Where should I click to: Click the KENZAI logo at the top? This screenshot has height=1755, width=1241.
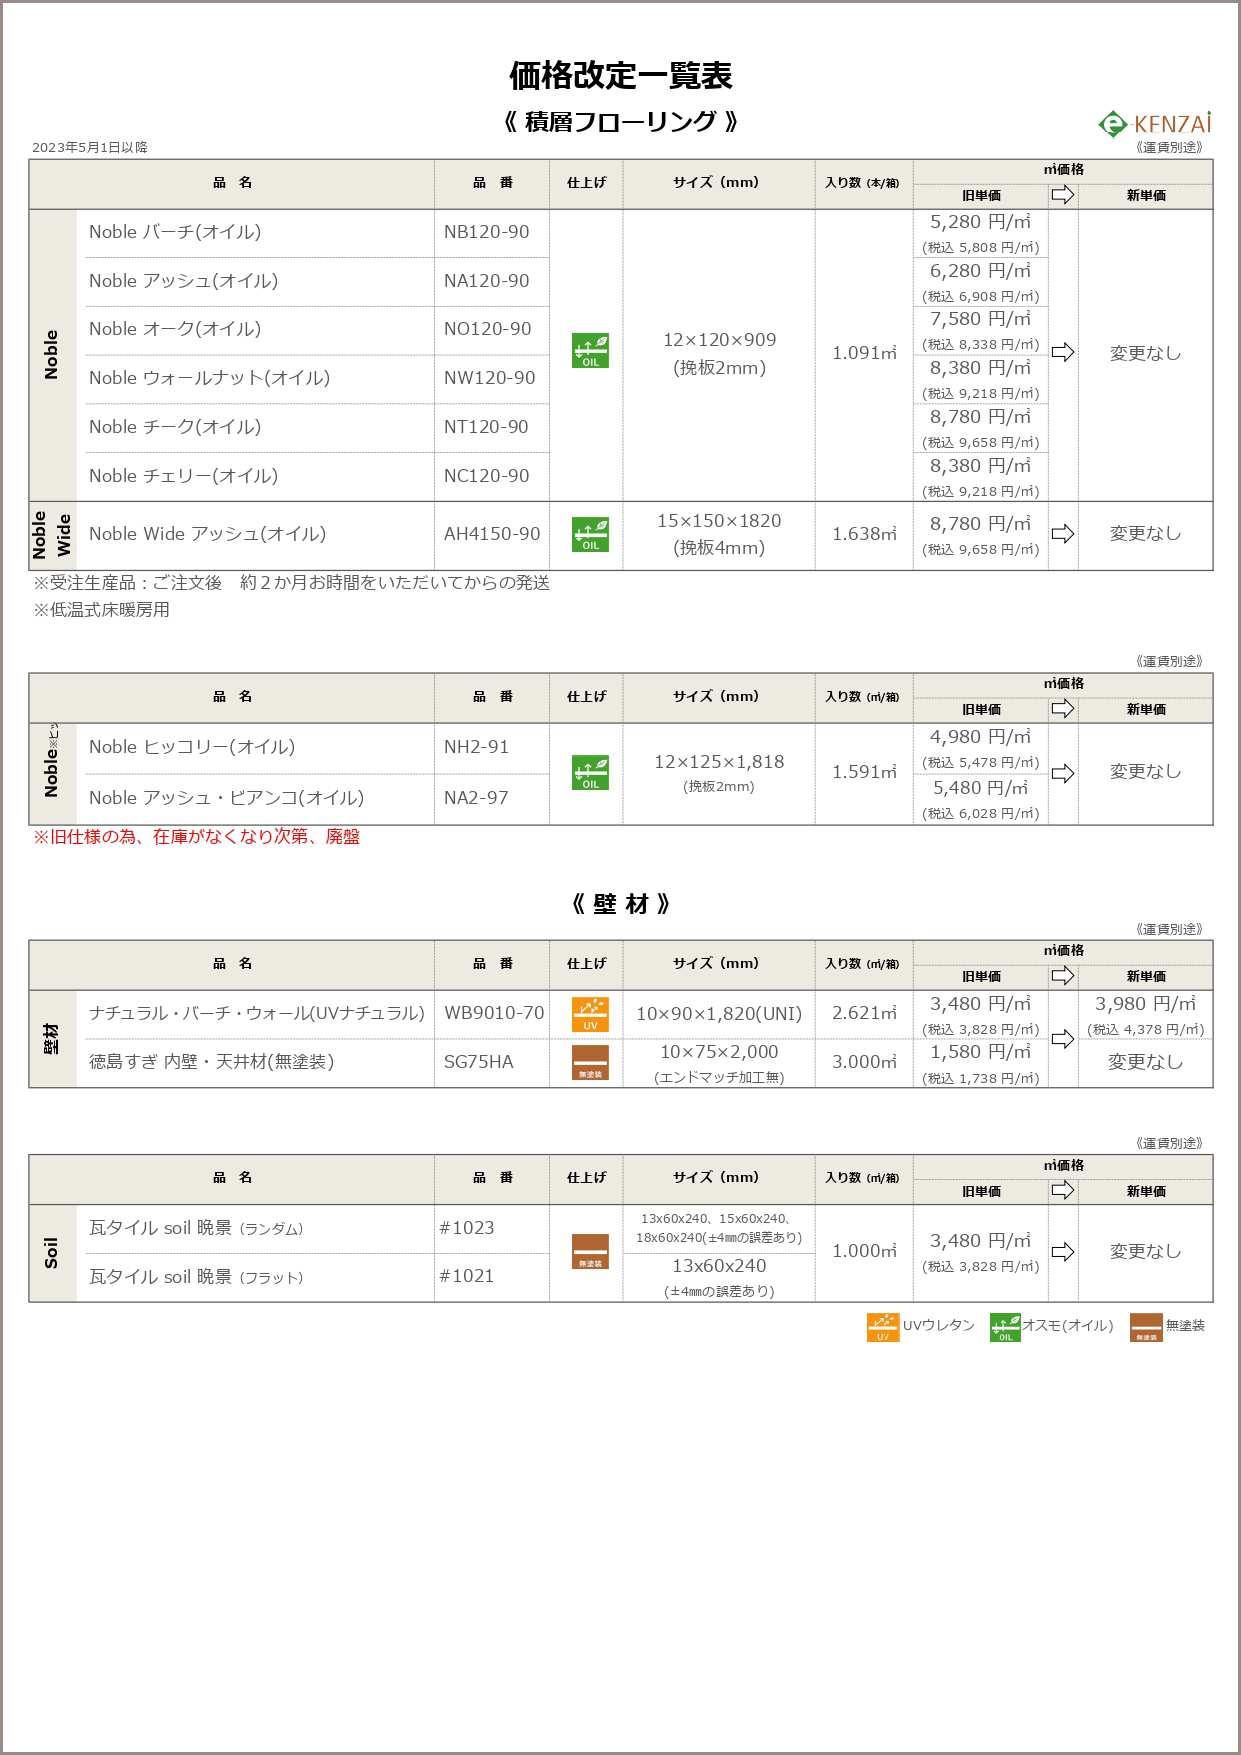(1155, 123)
